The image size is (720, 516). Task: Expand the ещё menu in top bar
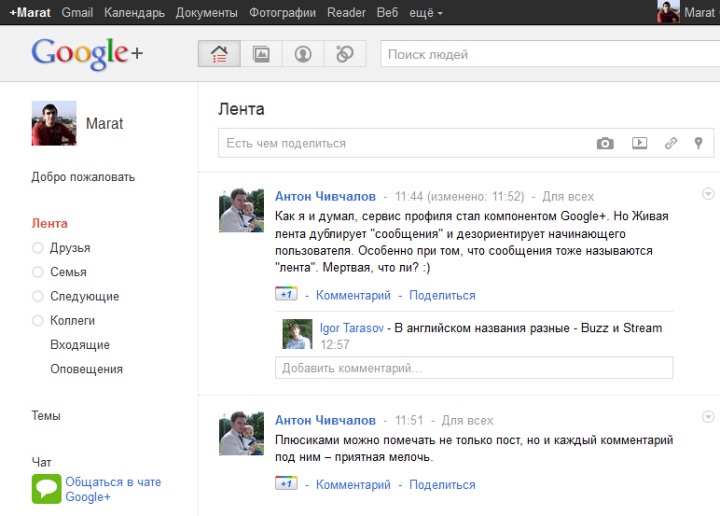[426, 13]
